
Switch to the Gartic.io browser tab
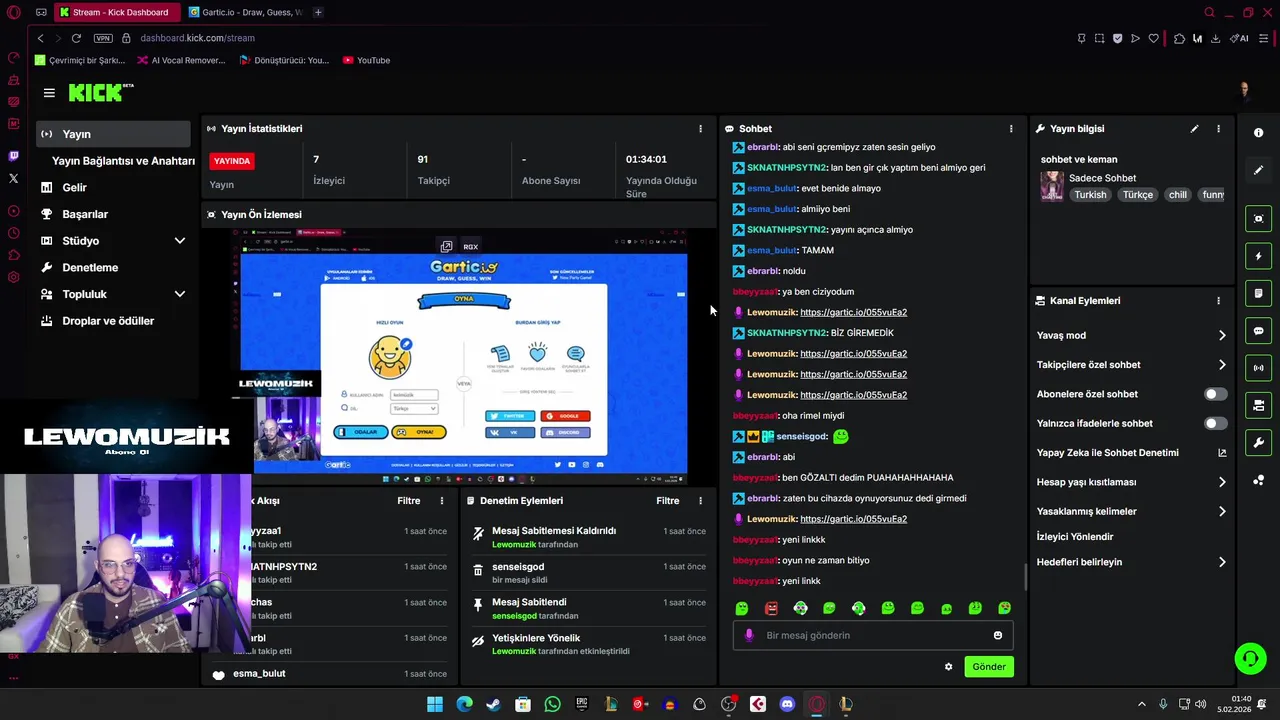coord(245,13)
